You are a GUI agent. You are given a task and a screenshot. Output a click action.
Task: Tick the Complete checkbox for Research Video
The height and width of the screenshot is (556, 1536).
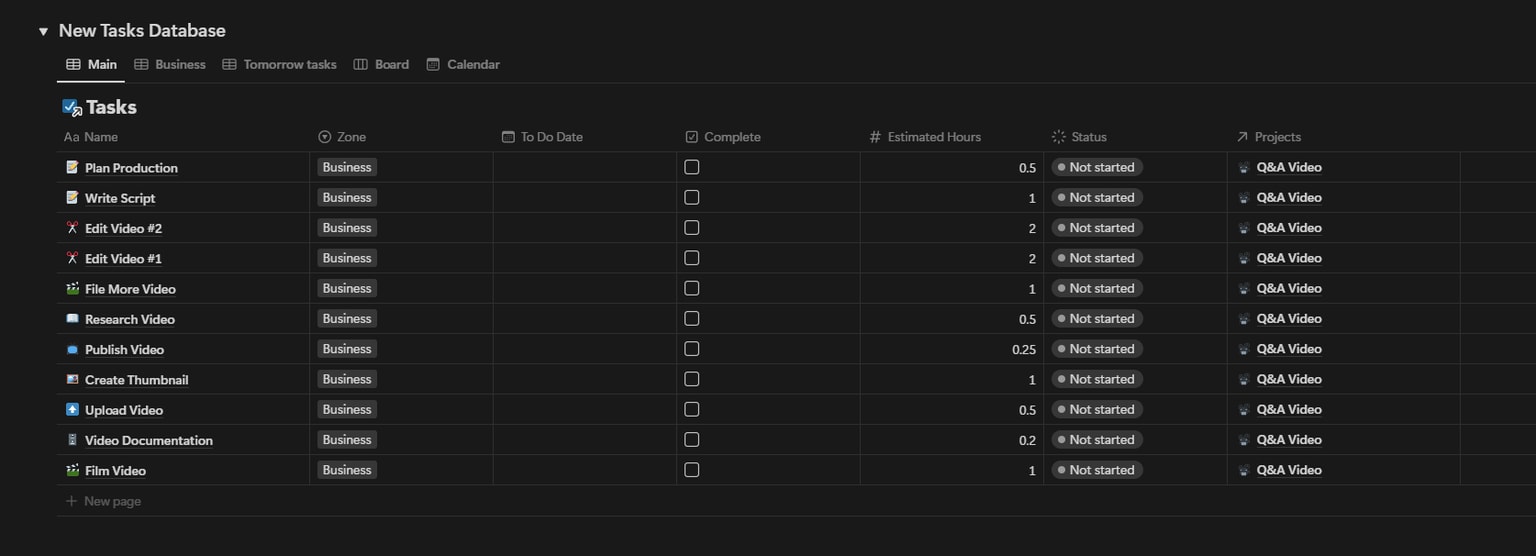[x=692, y=318]
